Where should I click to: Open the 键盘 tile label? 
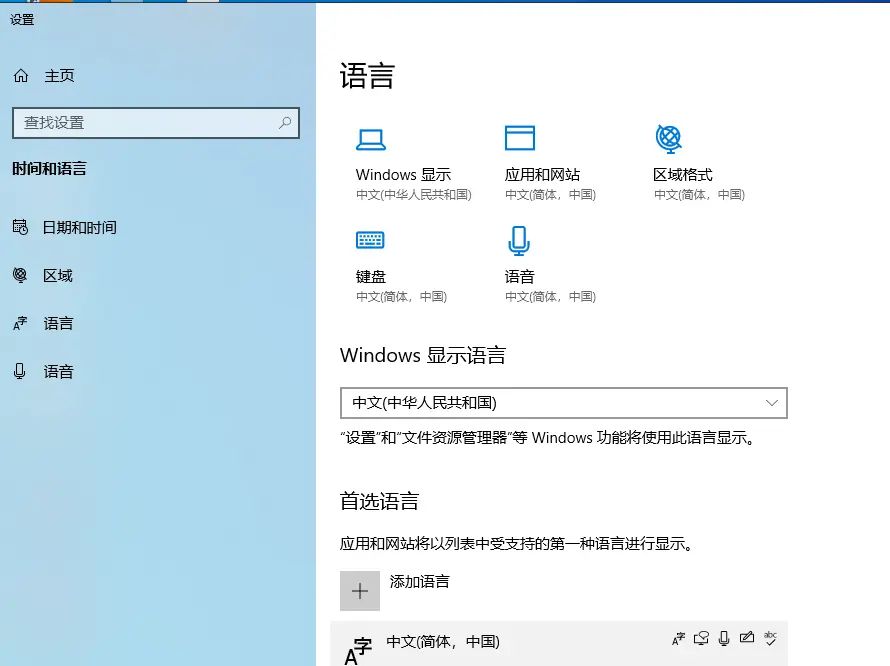[371, 277]
